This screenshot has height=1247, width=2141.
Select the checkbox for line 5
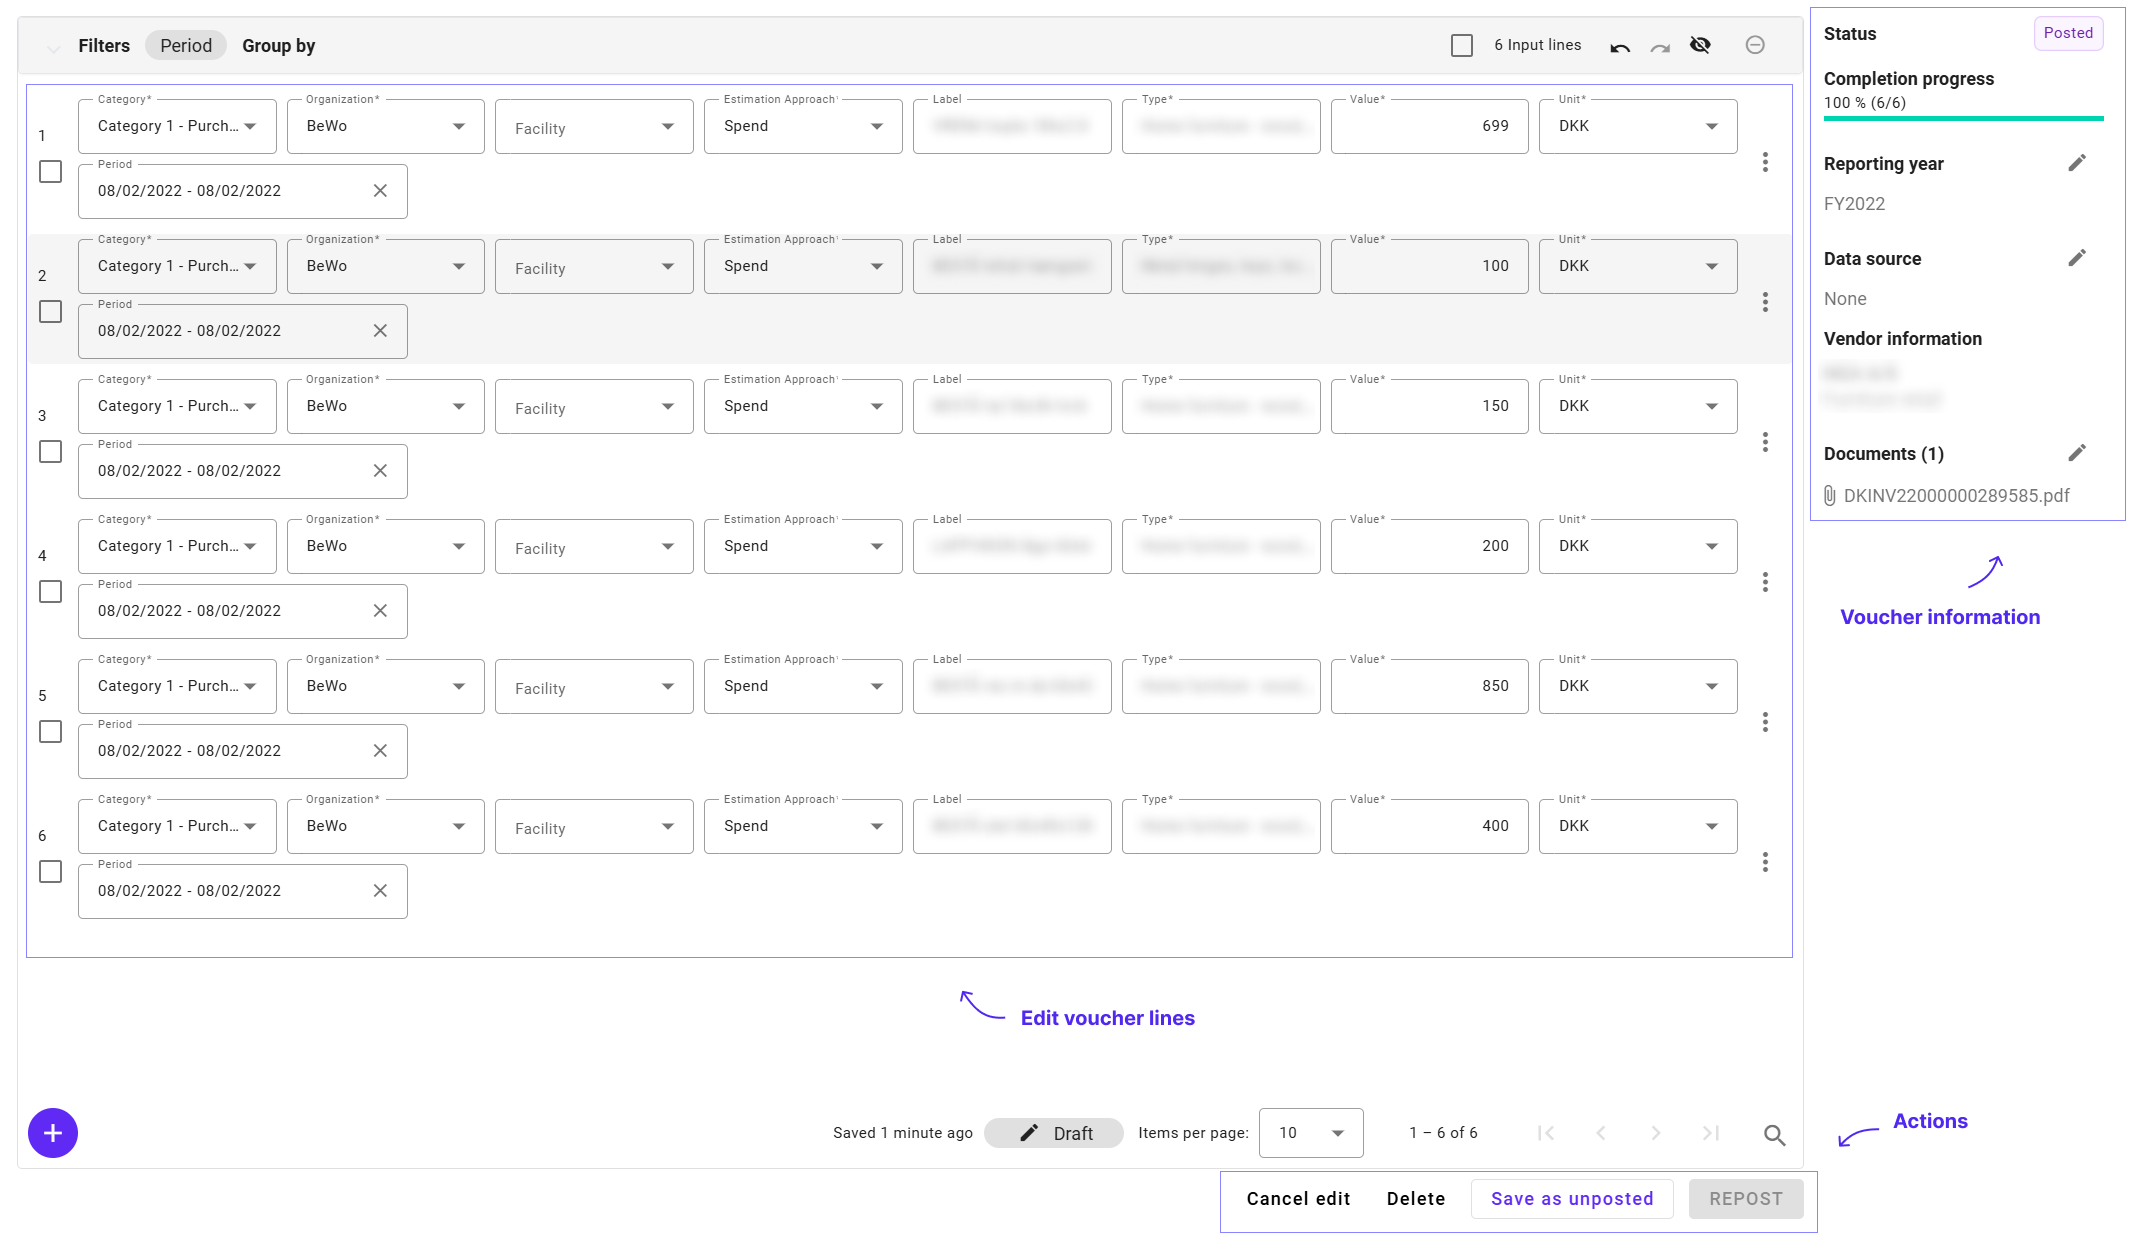[x=50, y=732]
